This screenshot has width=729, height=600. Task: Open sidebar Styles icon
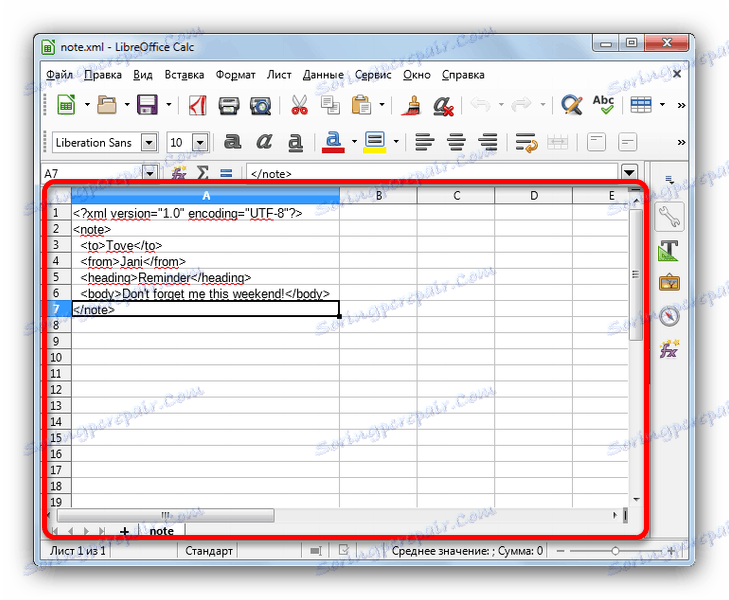(669, 251)
